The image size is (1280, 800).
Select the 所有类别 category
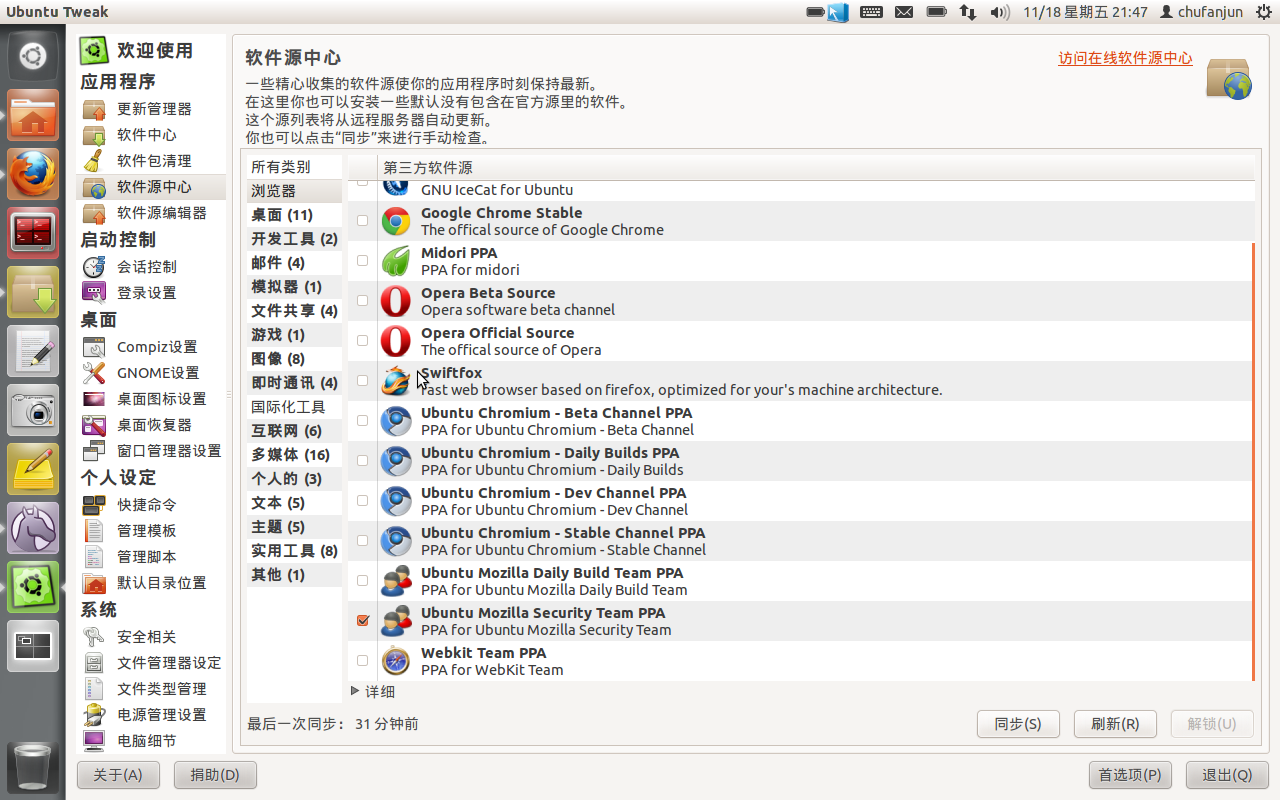point(294,167)
